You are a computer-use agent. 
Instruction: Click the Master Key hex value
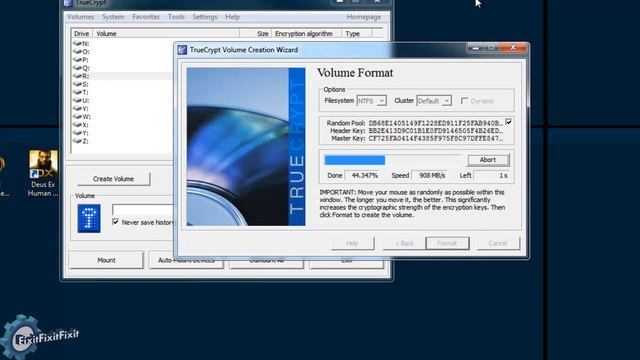[436, 139]
